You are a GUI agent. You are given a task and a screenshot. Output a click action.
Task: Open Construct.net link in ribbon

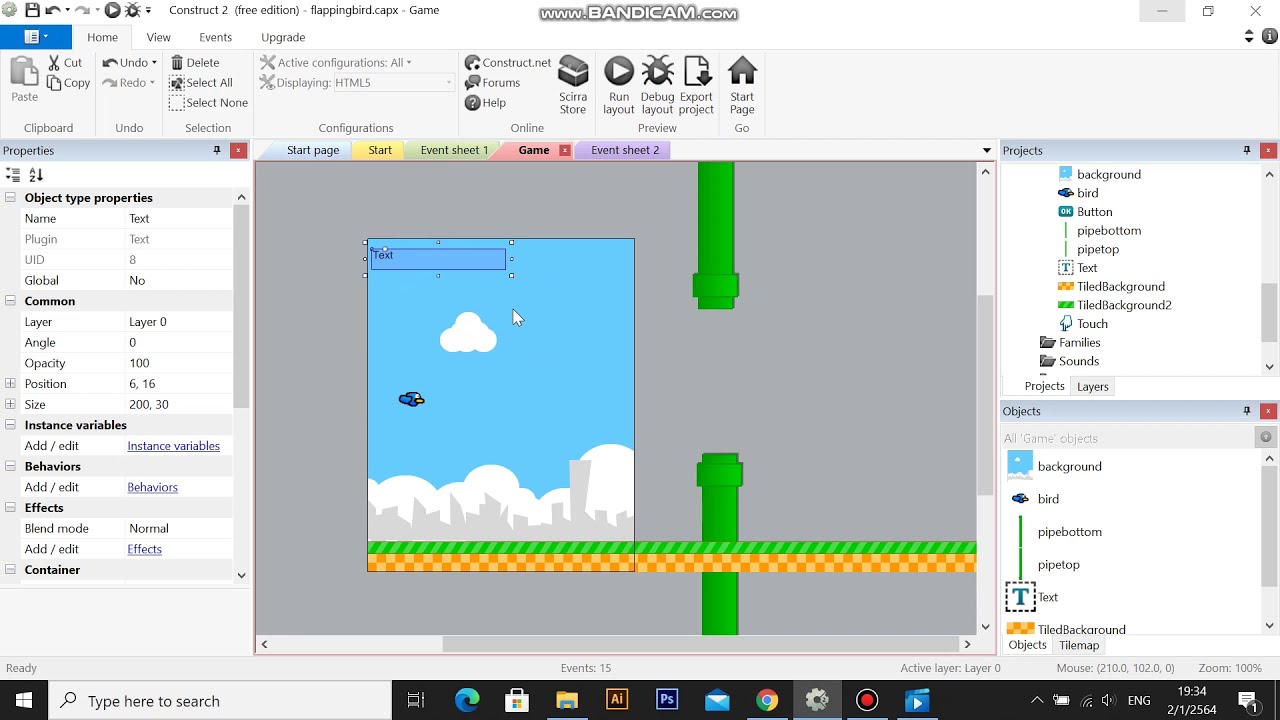(x=508, y=62)
